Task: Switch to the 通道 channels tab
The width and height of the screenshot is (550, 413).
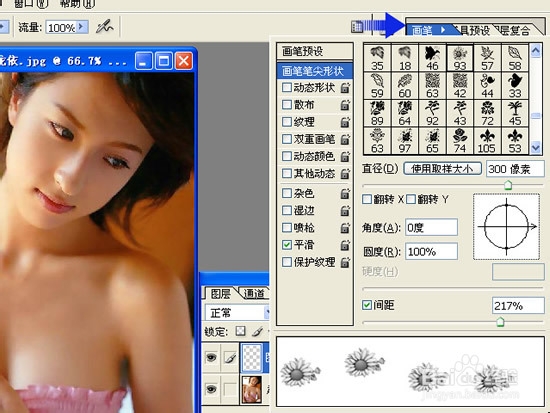Action: 254,293
